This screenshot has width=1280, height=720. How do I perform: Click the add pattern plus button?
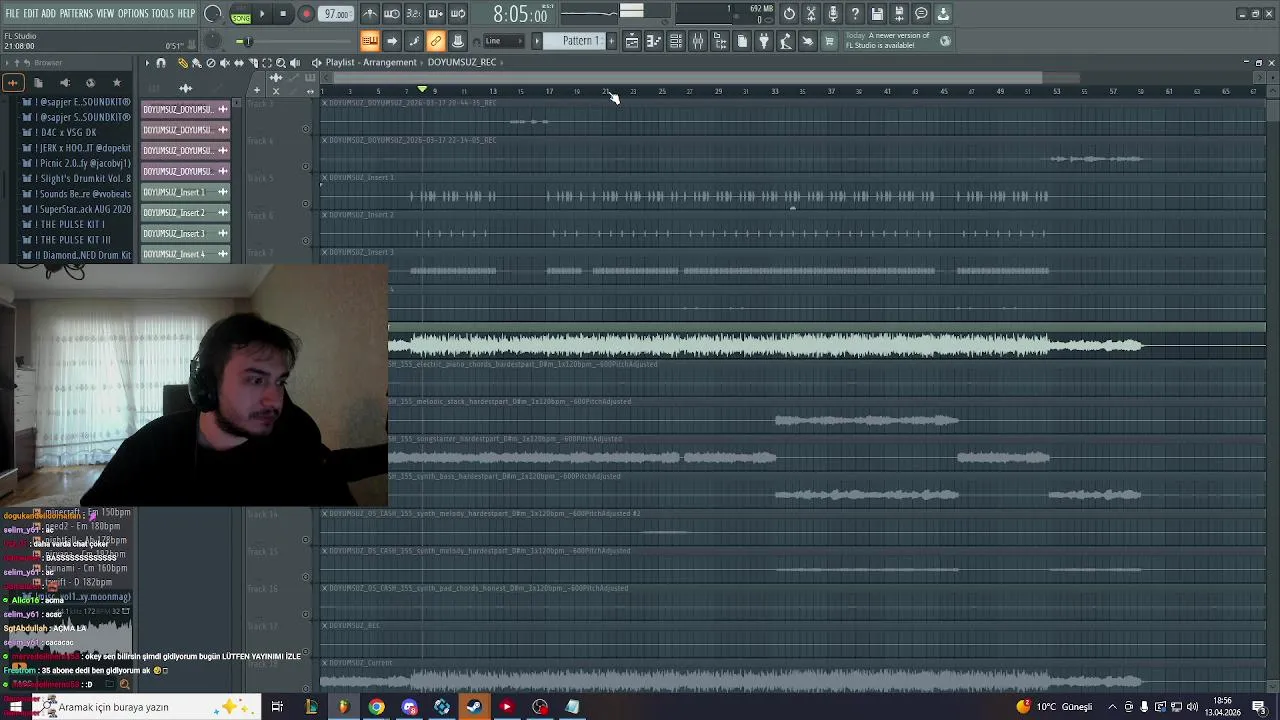(612, 41)
